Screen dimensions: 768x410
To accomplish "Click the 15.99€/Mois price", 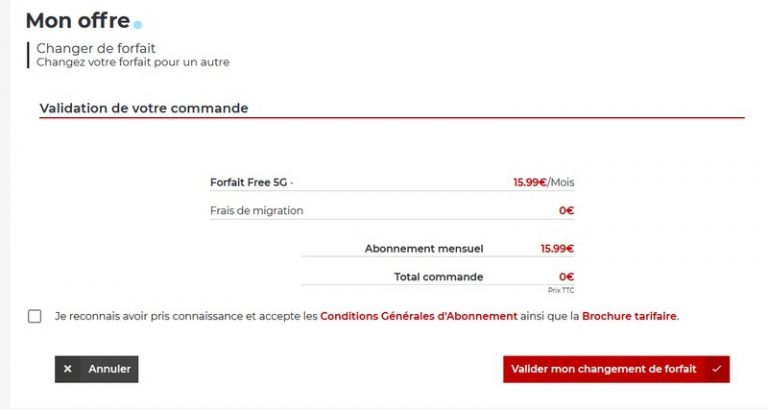I will point(543,182).
